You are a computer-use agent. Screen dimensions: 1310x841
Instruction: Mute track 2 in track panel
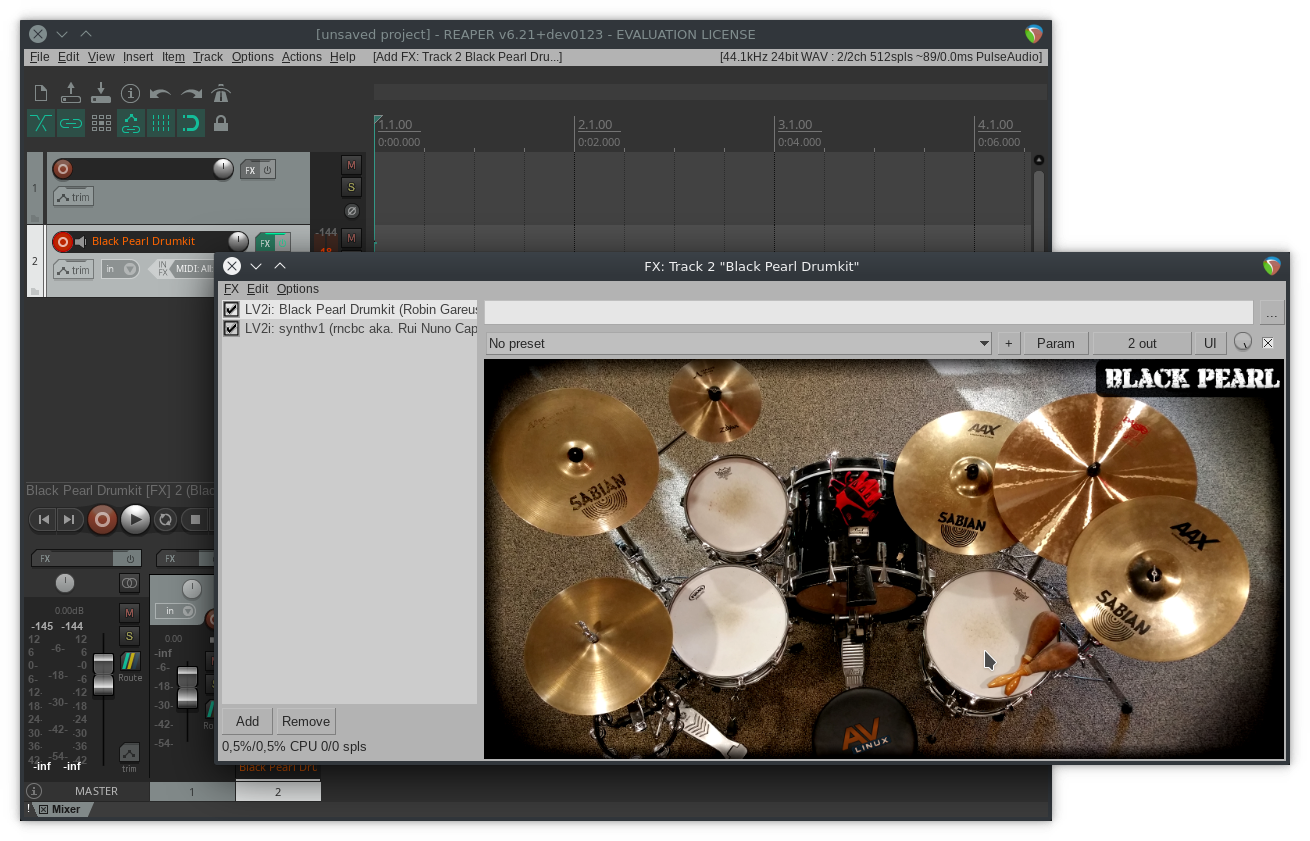click(x=351, y=237)
